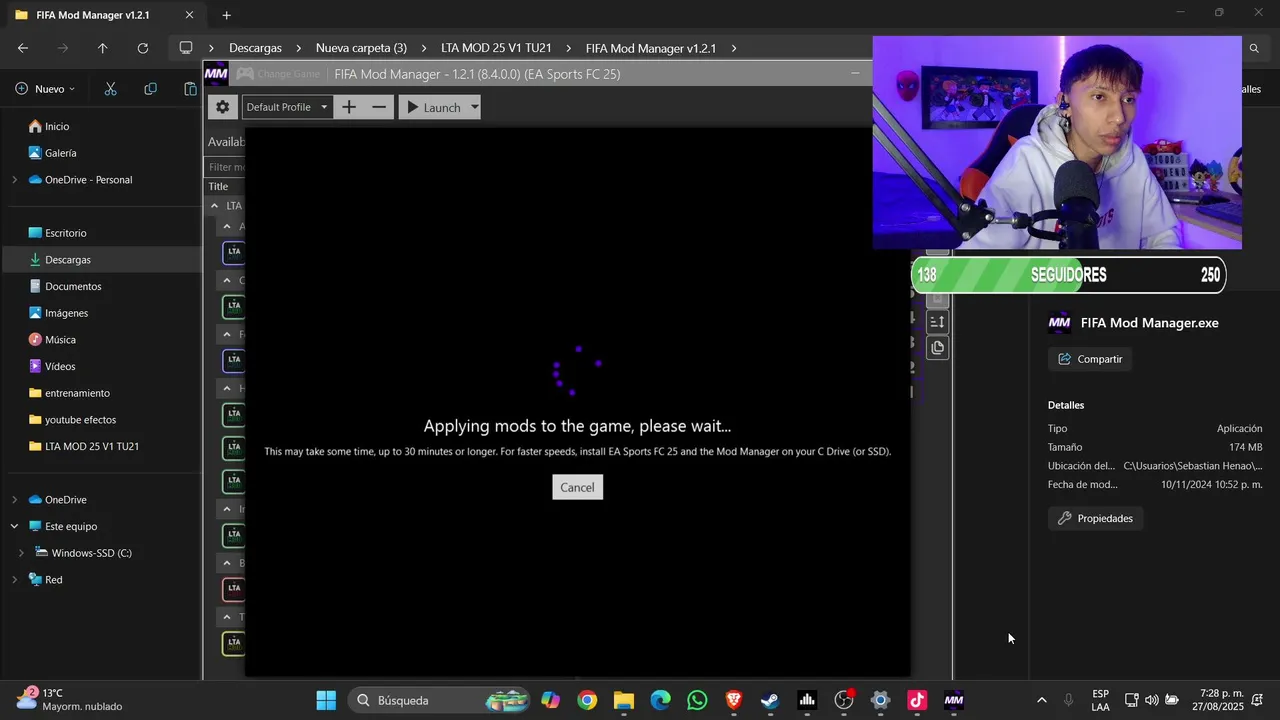Expand chevron after FIFA Mod Manager v1.2.1 breadcrumb

(x=734, y=48)
